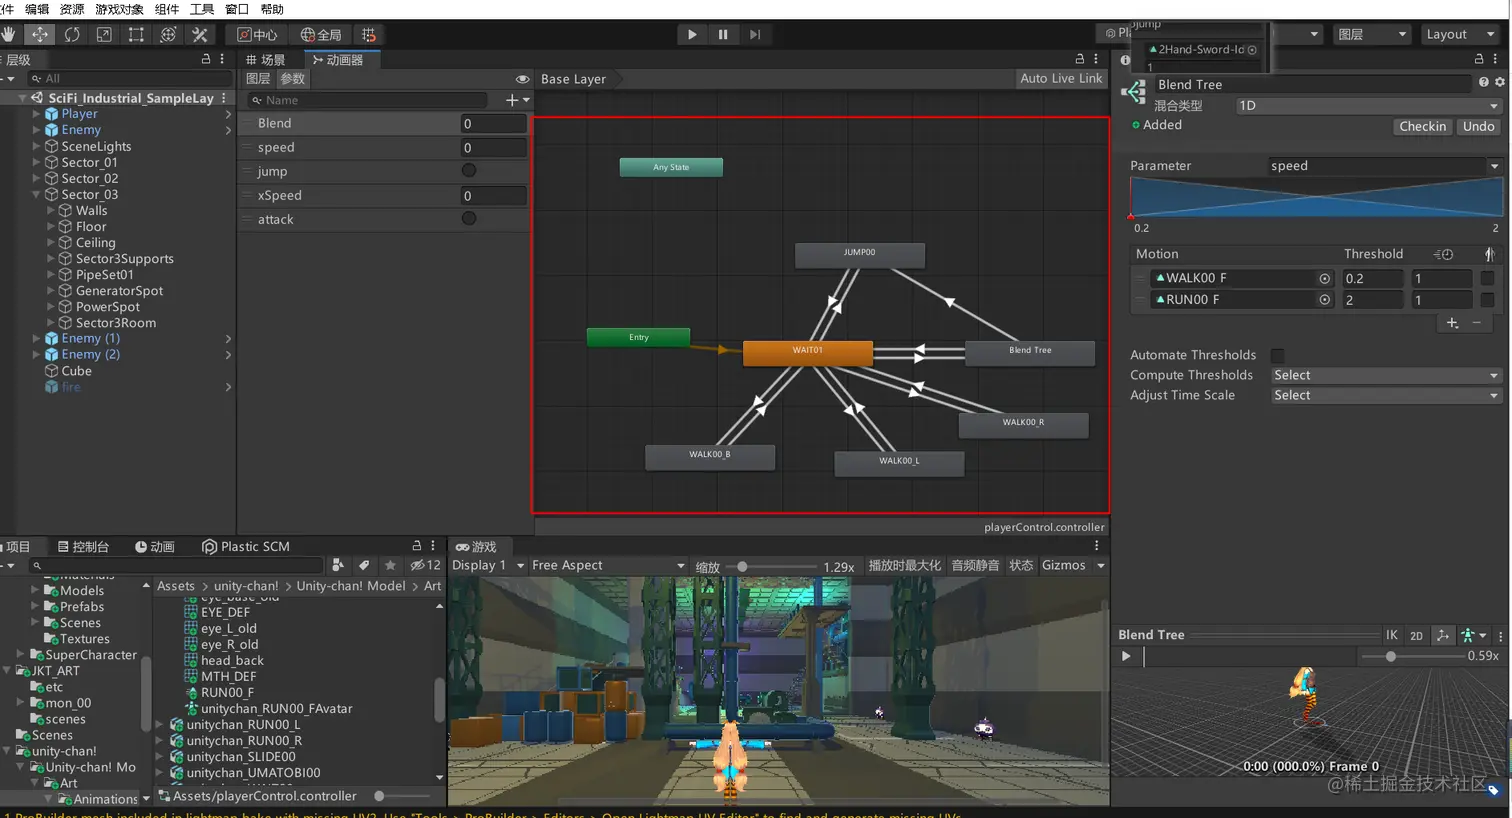Expand the Player object in hierarchy
This screenshot has height=818, width=1512.
point(36,114)
